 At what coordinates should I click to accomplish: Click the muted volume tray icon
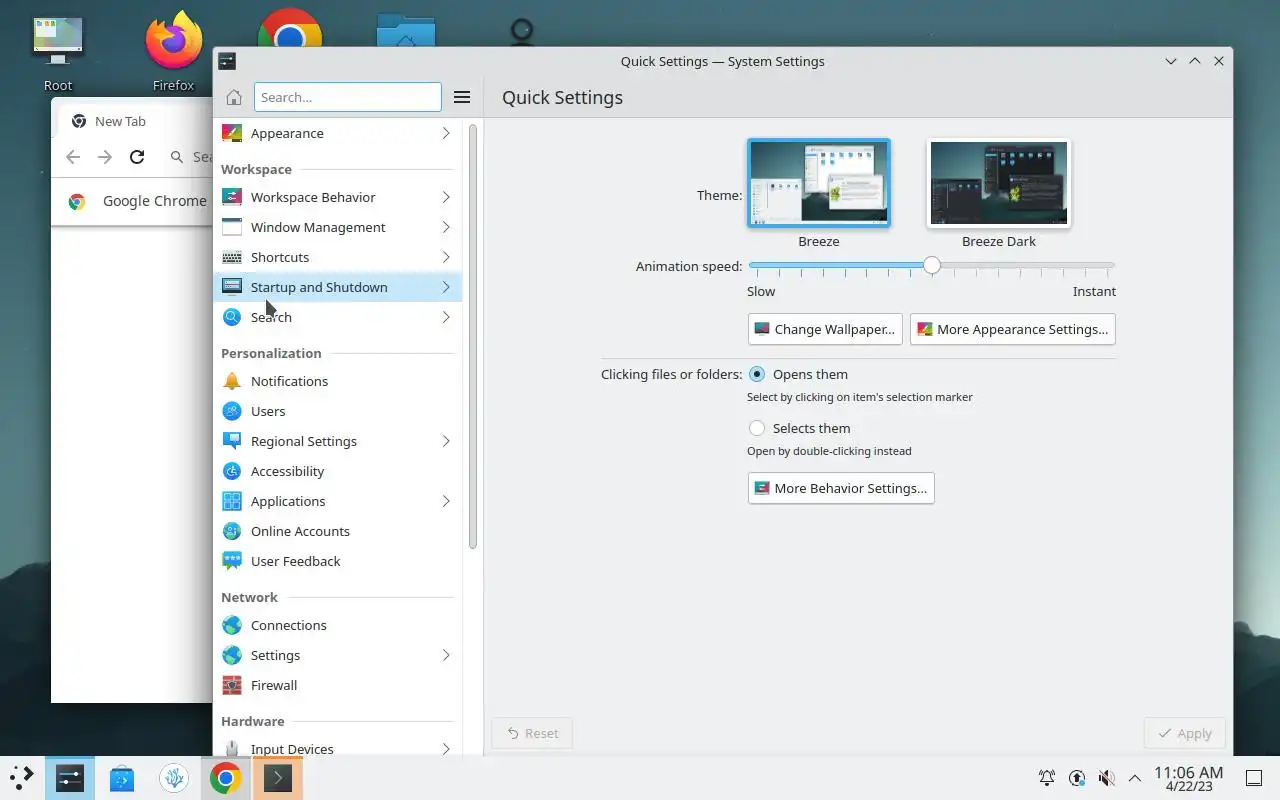click(x=1106, y=777)
